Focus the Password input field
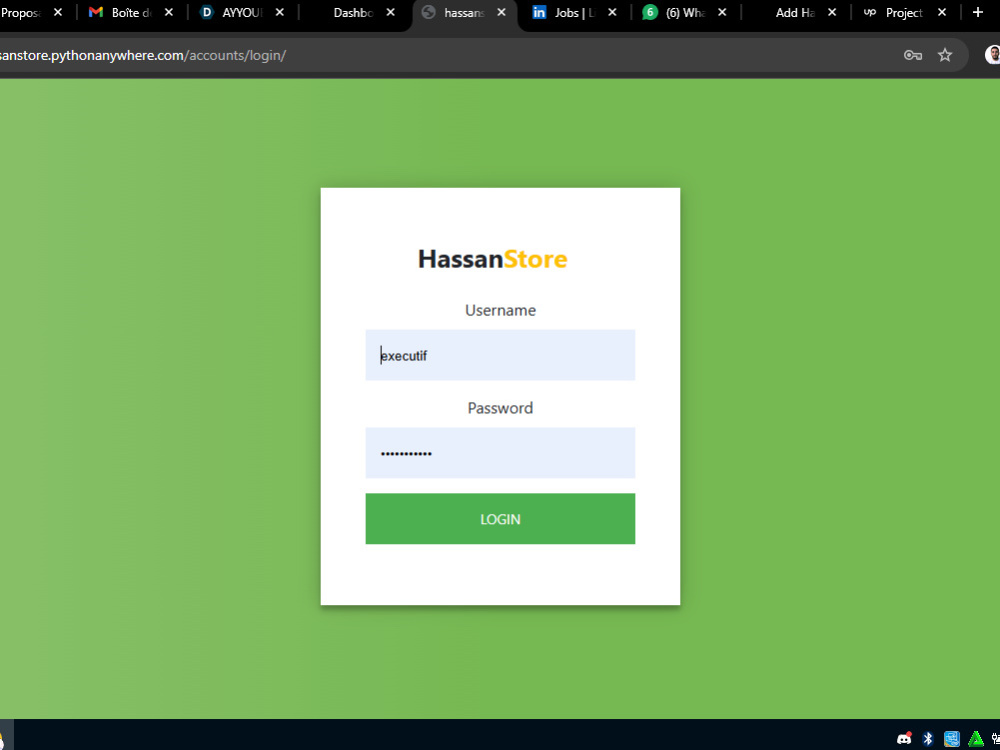 500,453
